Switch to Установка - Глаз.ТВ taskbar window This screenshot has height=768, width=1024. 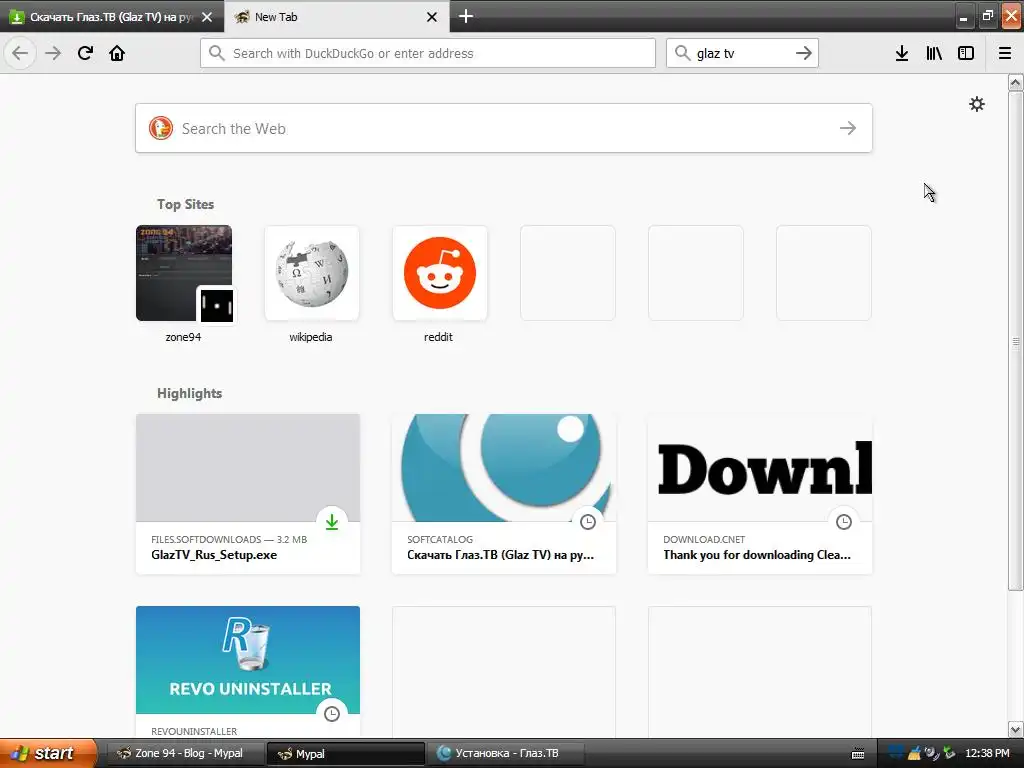coord(506,753)
